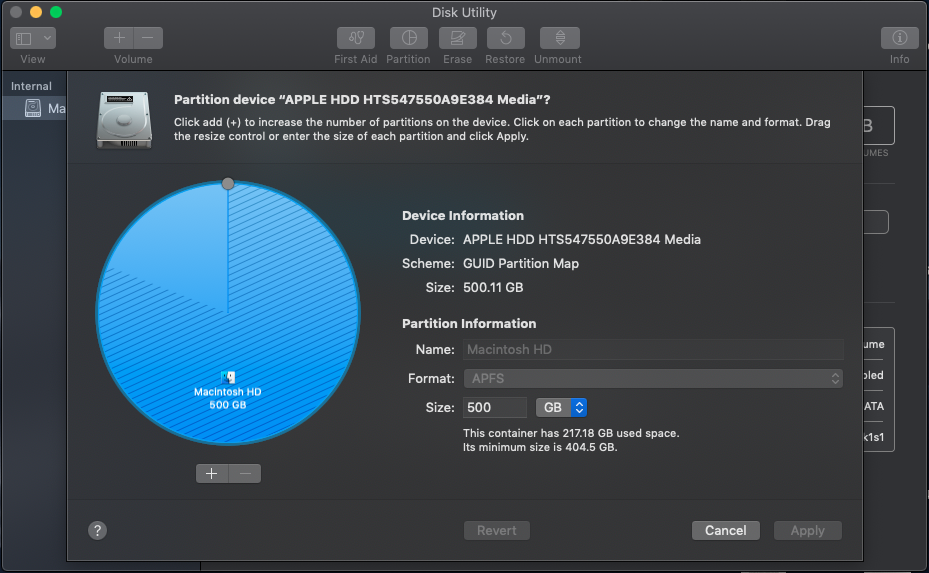Screen dimensions: 929x573
Task: Click the help question mark button
Action: coord(98,531)
